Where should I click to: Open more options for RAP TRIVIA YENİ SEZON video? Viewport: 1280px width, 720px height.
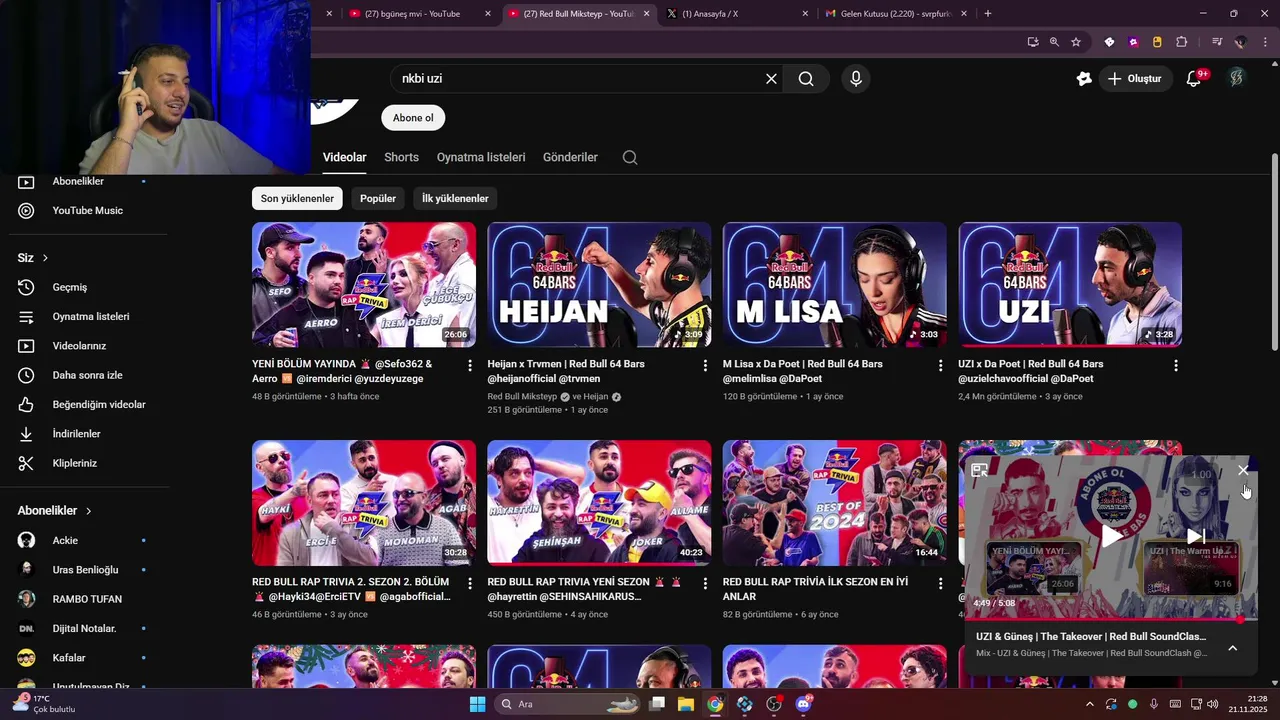[x=705, y=584]
